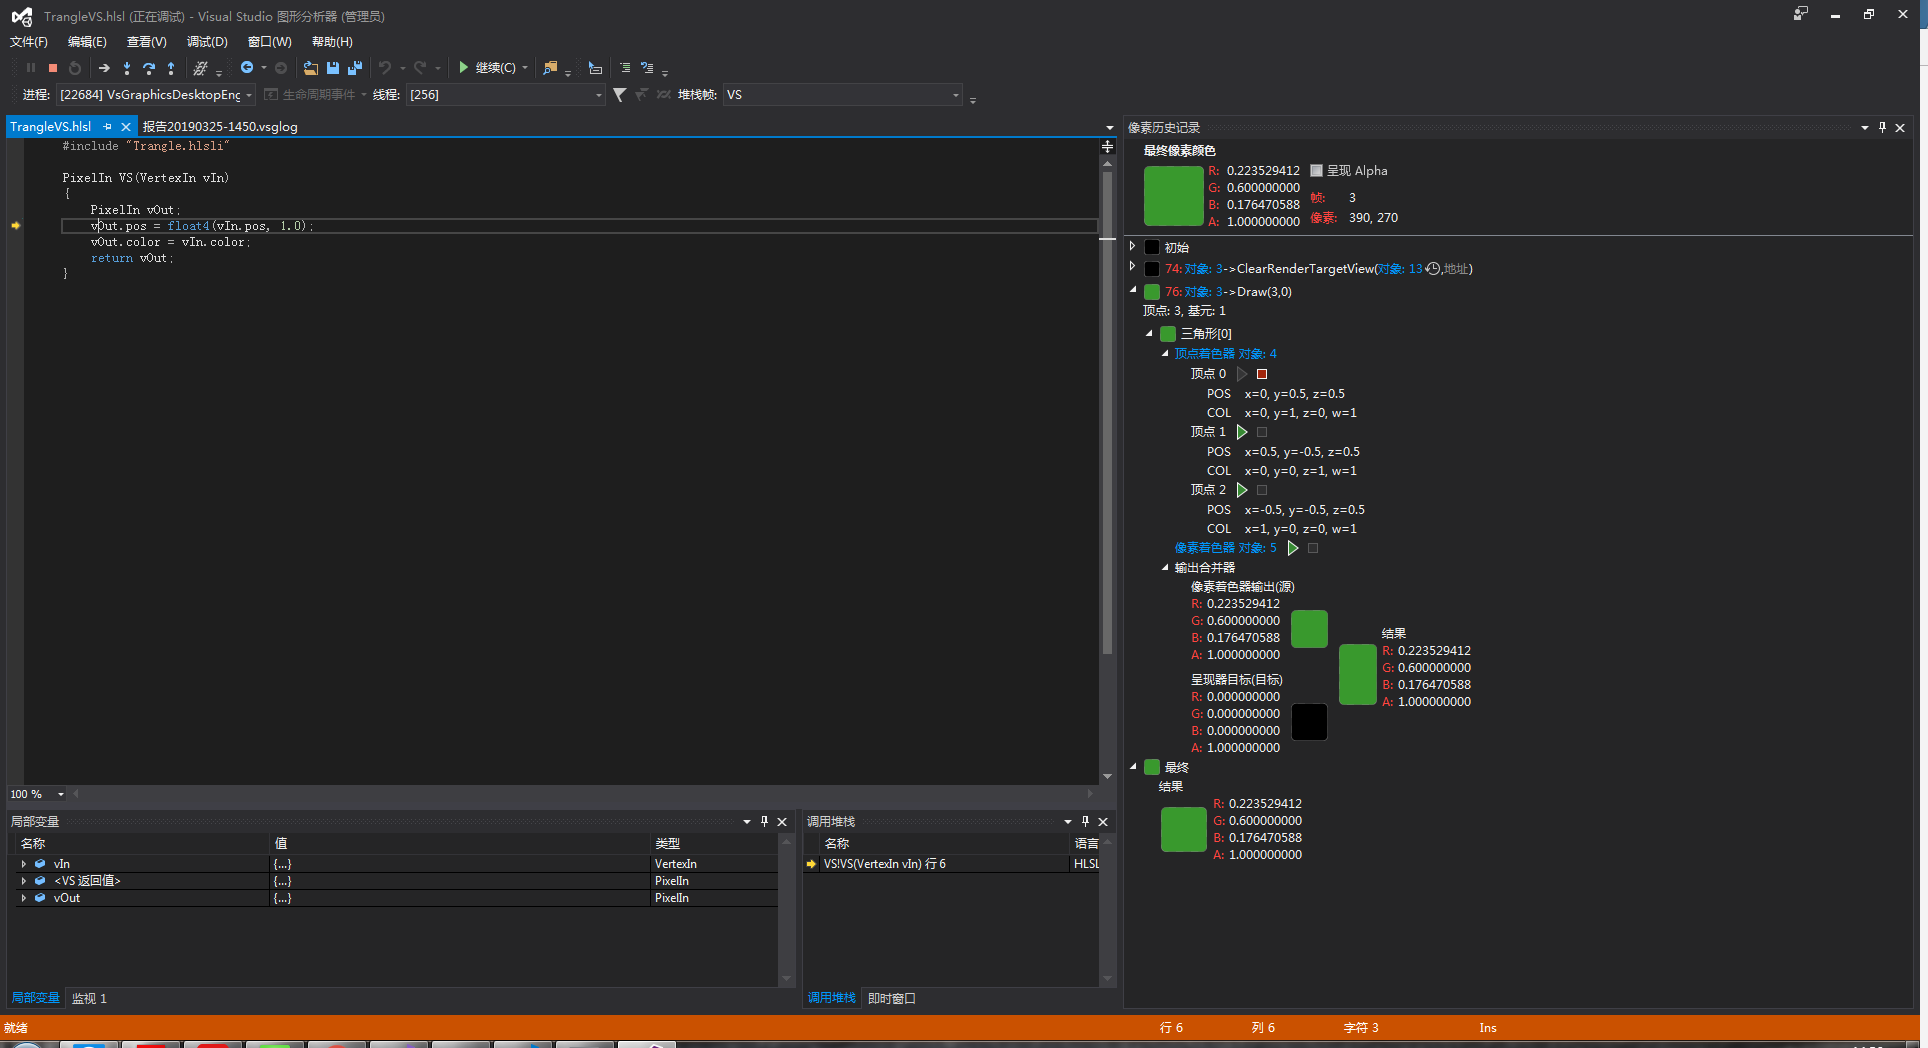1928x1048 pixels.
Task: Click the Step Over icon
Action: [149, 67]
